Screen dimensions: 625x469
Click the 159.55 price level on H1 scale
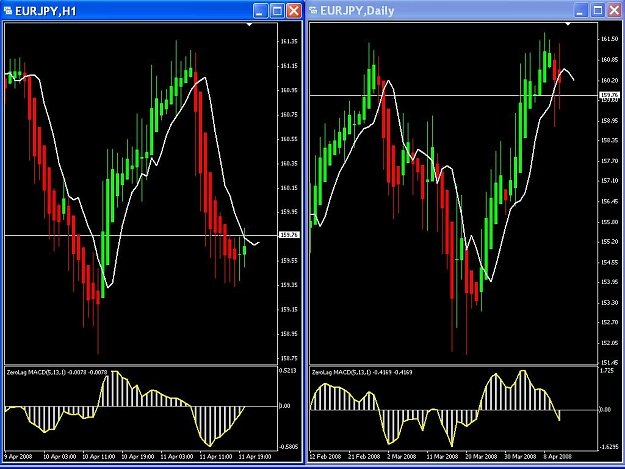tap(289, 261)
